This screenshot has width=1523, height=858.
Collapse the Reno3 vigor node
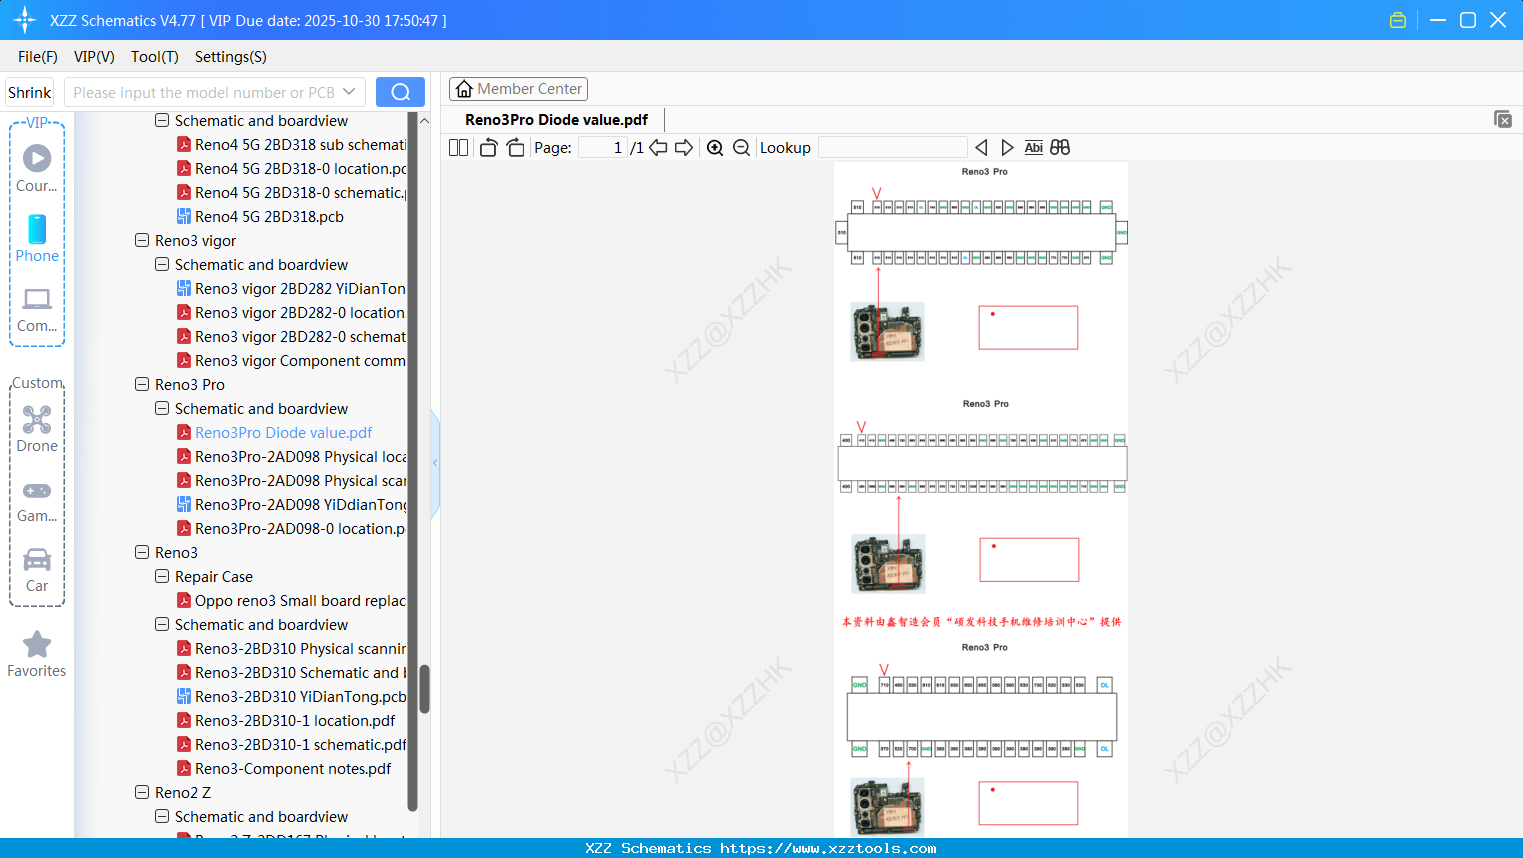tap(142, 240)
